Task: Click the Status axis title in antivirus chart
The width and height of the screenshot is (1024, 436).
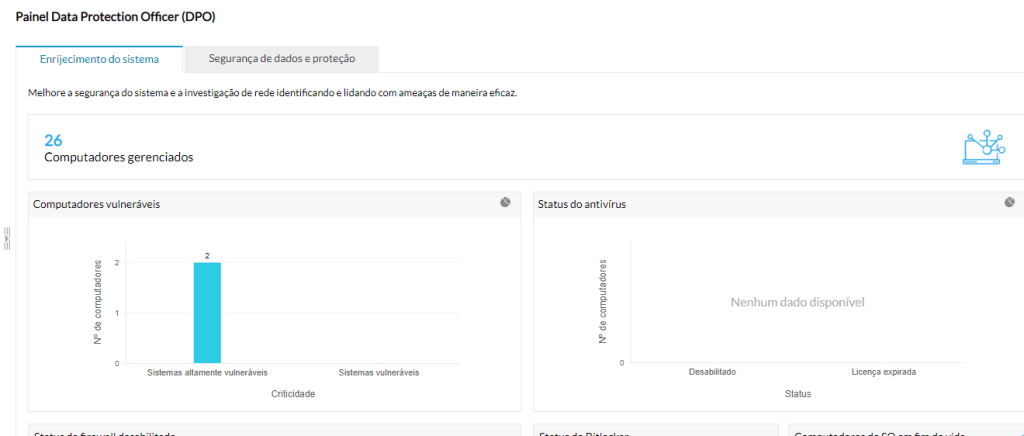Action: coord(797,394)
